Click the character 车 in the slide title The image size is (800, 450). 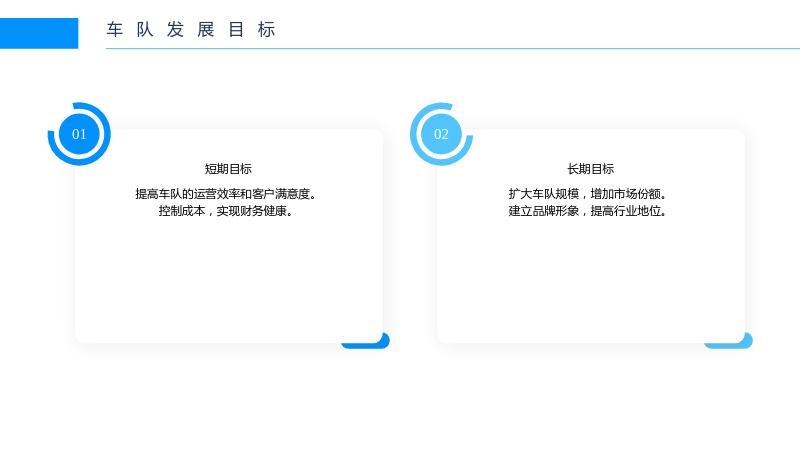[115, 30]
